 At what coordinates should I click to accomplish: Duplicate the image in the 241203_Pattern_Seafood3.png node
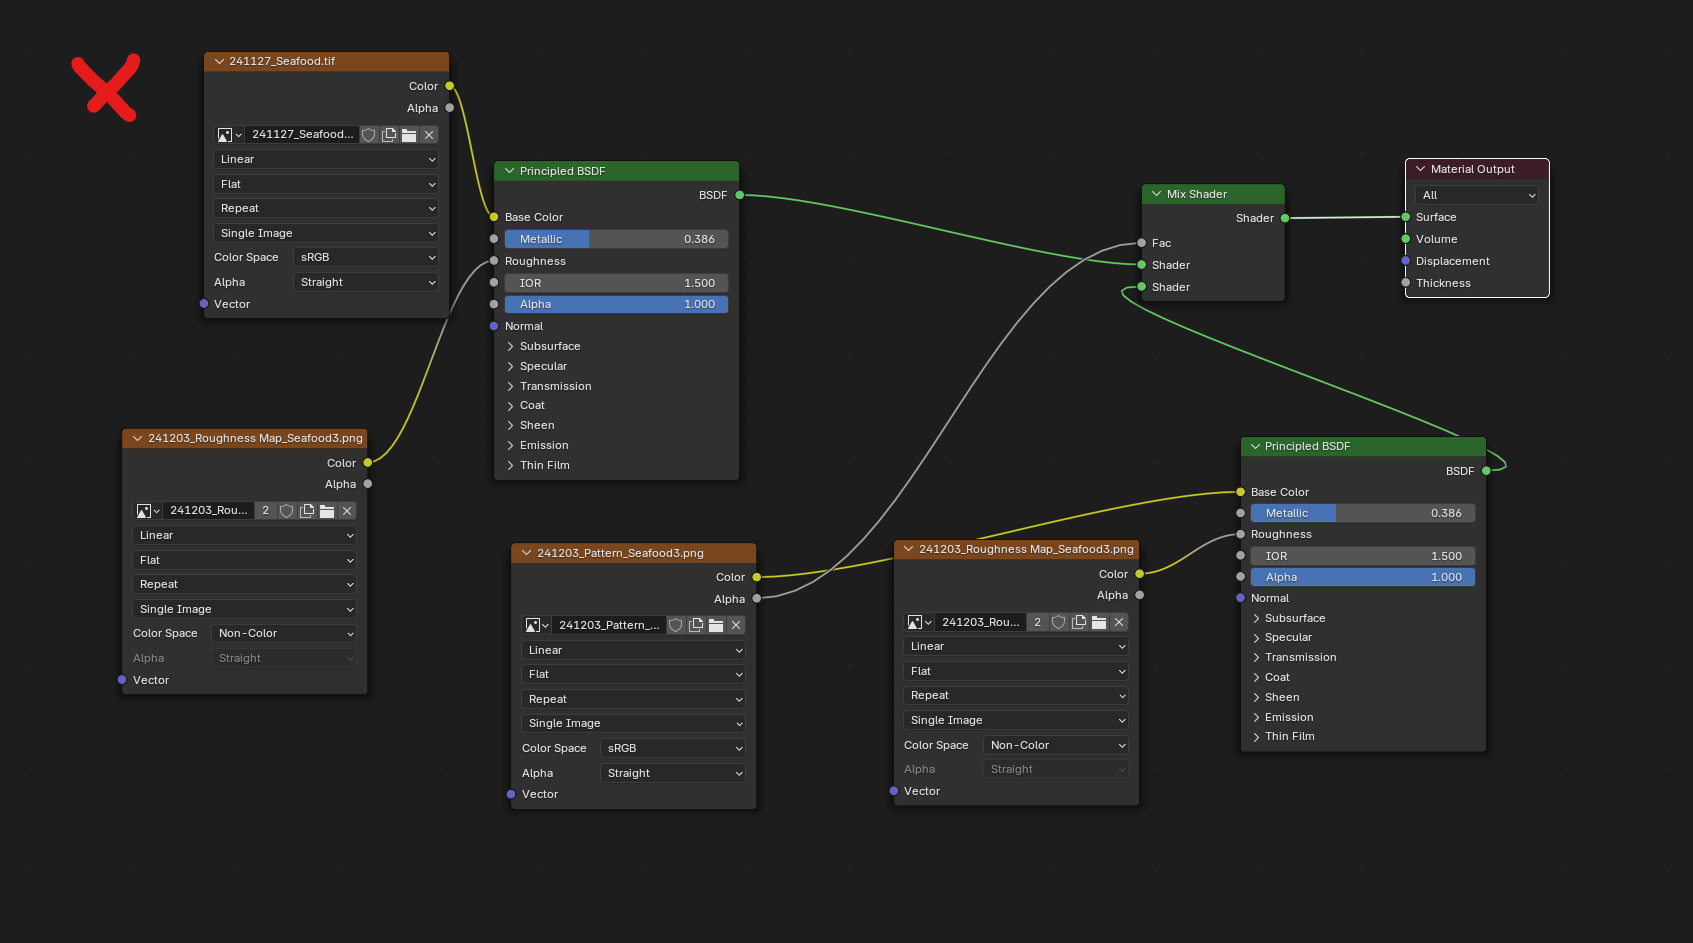(x=696, y=625)
